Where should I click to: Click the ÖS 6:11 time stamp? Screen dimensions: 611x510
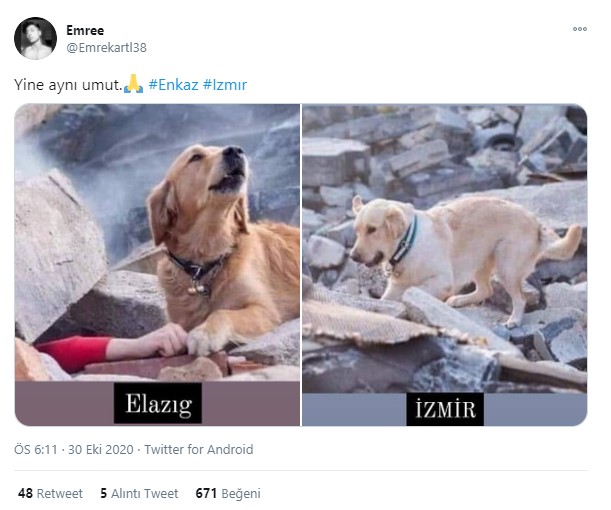pyautogui.click(x=35, y=450)
